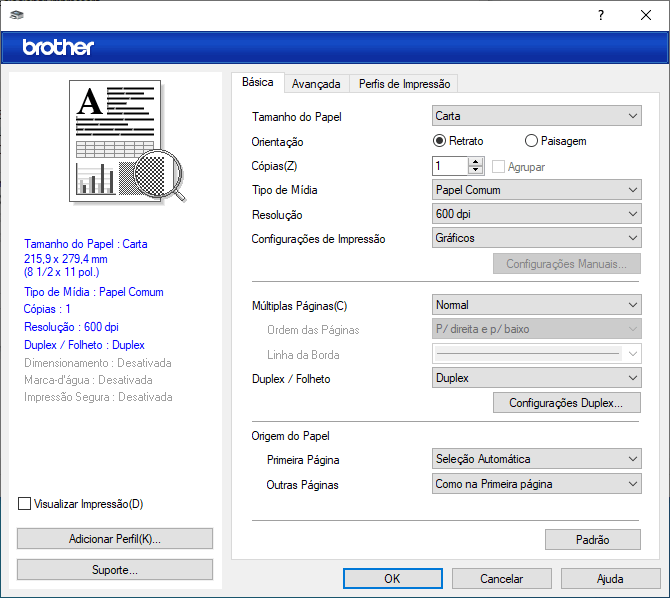Click the Configurações Manuais button
The image size is (670, 598).
pyautogui.click(x=567, y=264)
